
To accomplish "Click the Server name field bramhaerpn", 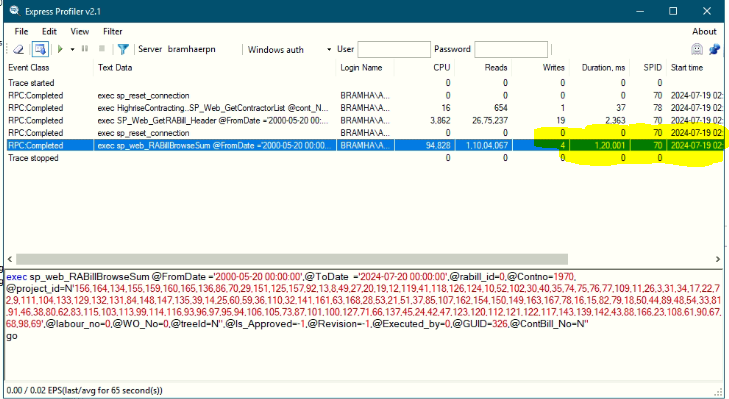I will point(192,49).
